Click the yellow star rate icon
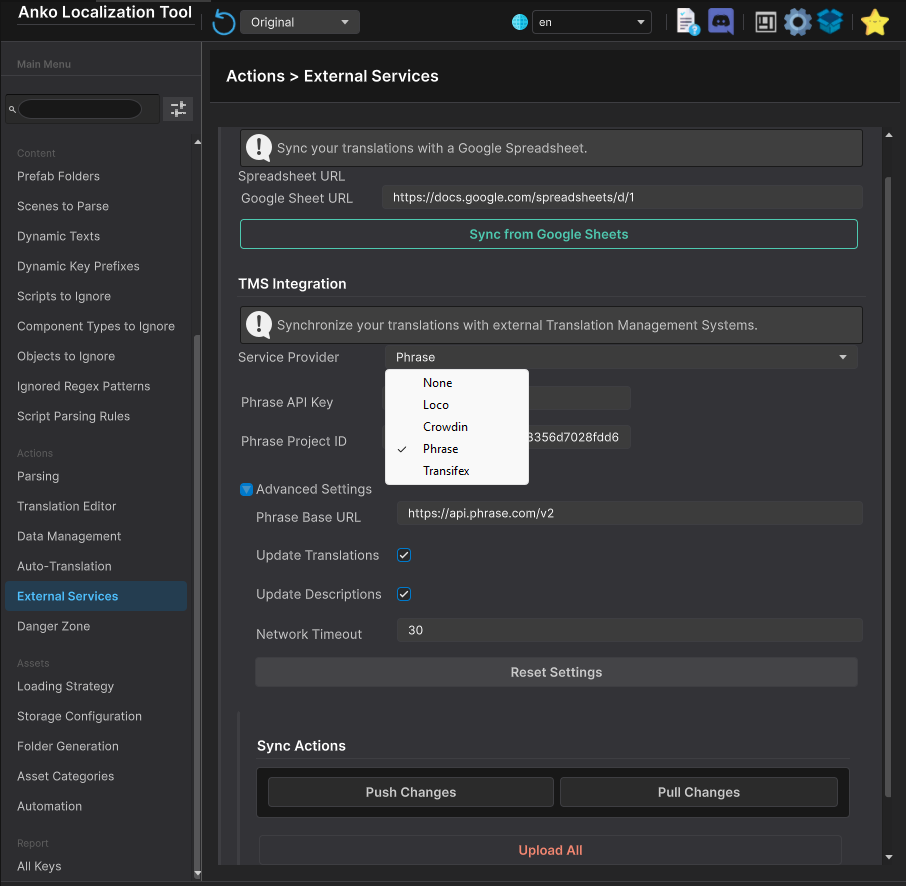This screenshot has width=906, height=886. [x=875, y=22]
